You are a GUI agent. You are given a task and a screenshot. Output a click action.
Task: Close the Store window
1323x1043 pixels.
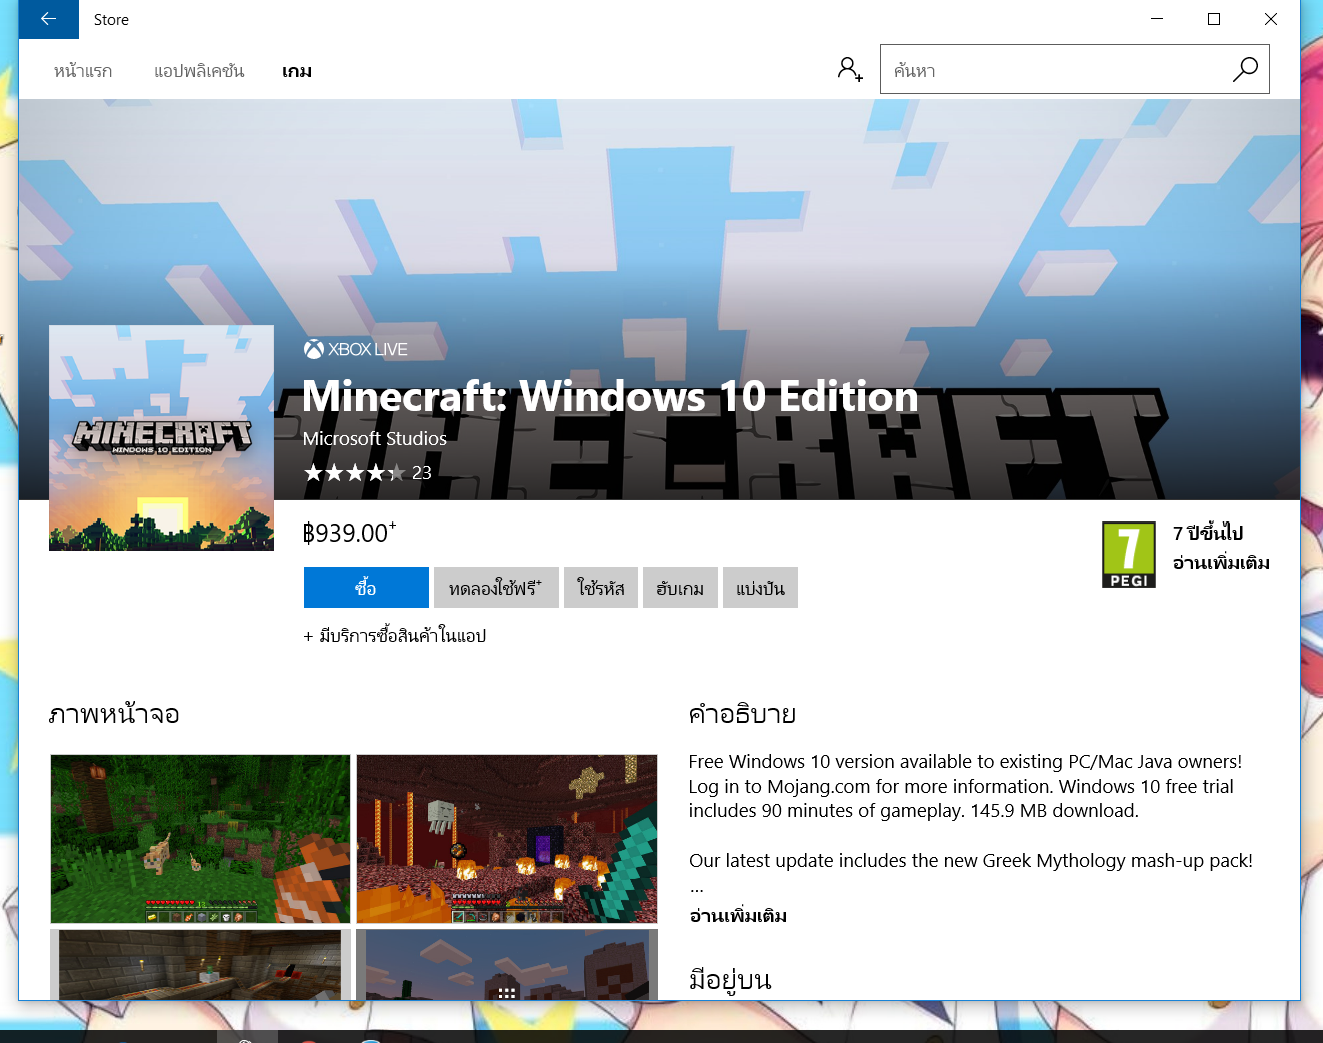click(x=1271, y=19)
